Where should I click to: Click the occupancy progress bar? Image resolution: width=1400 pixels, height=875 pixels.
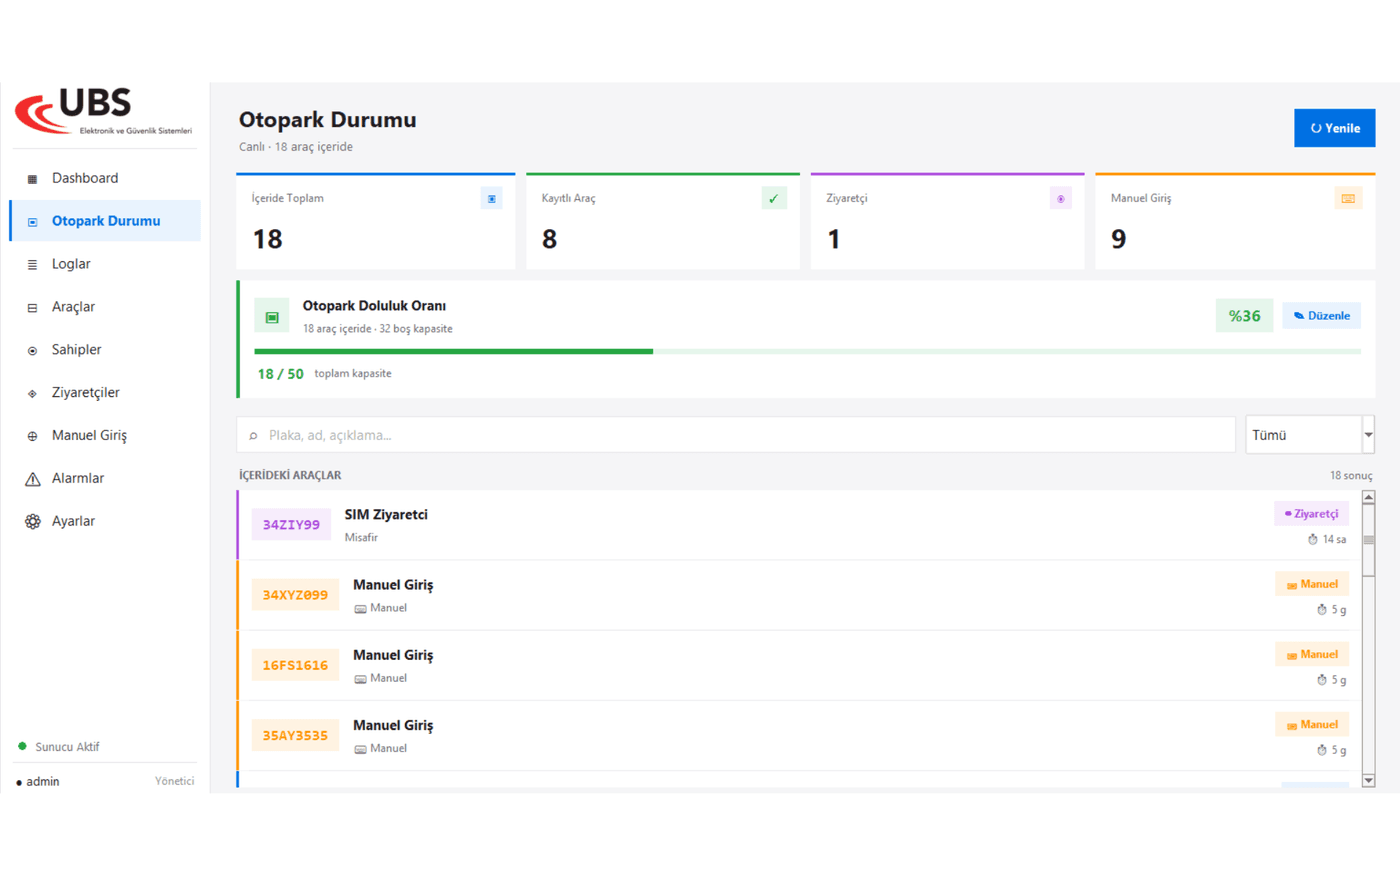tap(808, 352)
